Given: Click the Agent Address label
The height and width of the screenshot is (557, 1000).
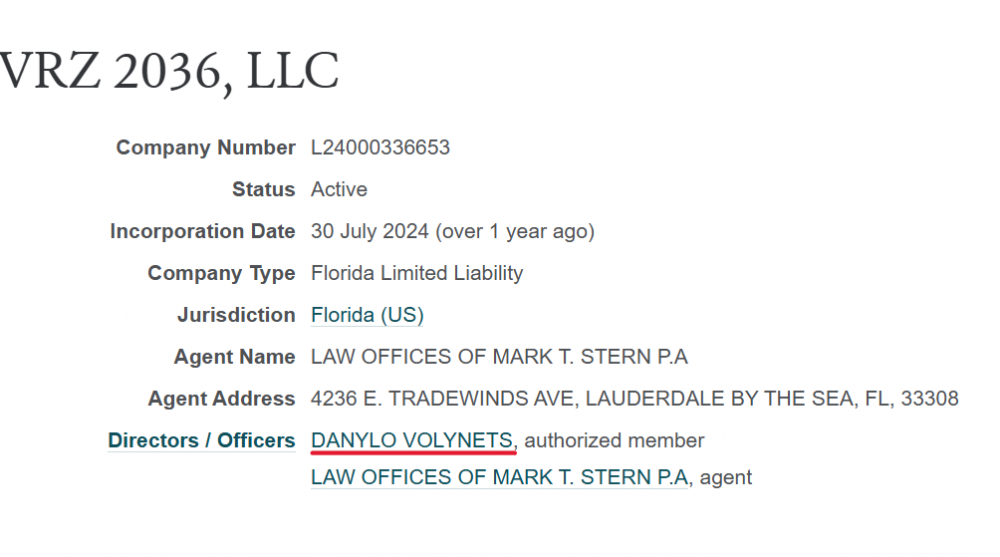Looking at the screenshot, I should (221, 399).
